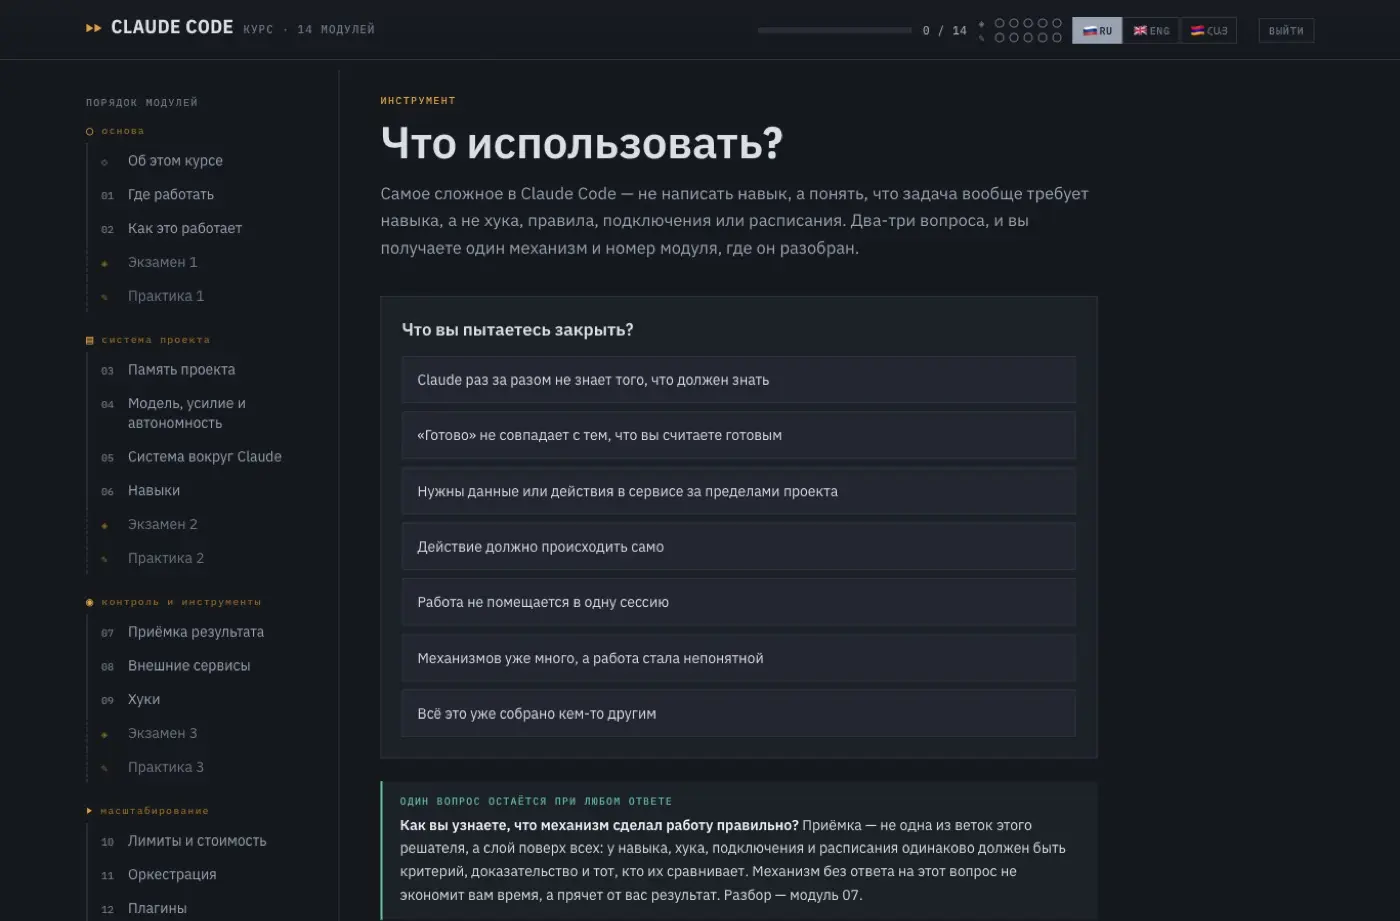The width and height of the screenshot is (1400, 921).
Task: Click the course progress bar
Action: pyautogui.click(x=834, y=30)
